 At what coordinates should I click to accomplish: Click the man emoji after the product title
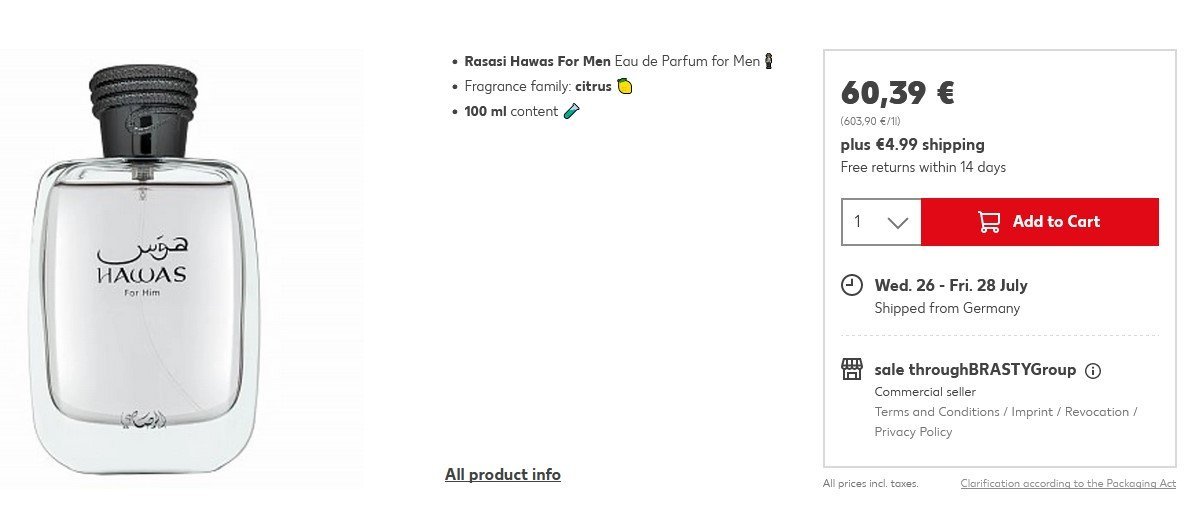[x=769, y=62]
